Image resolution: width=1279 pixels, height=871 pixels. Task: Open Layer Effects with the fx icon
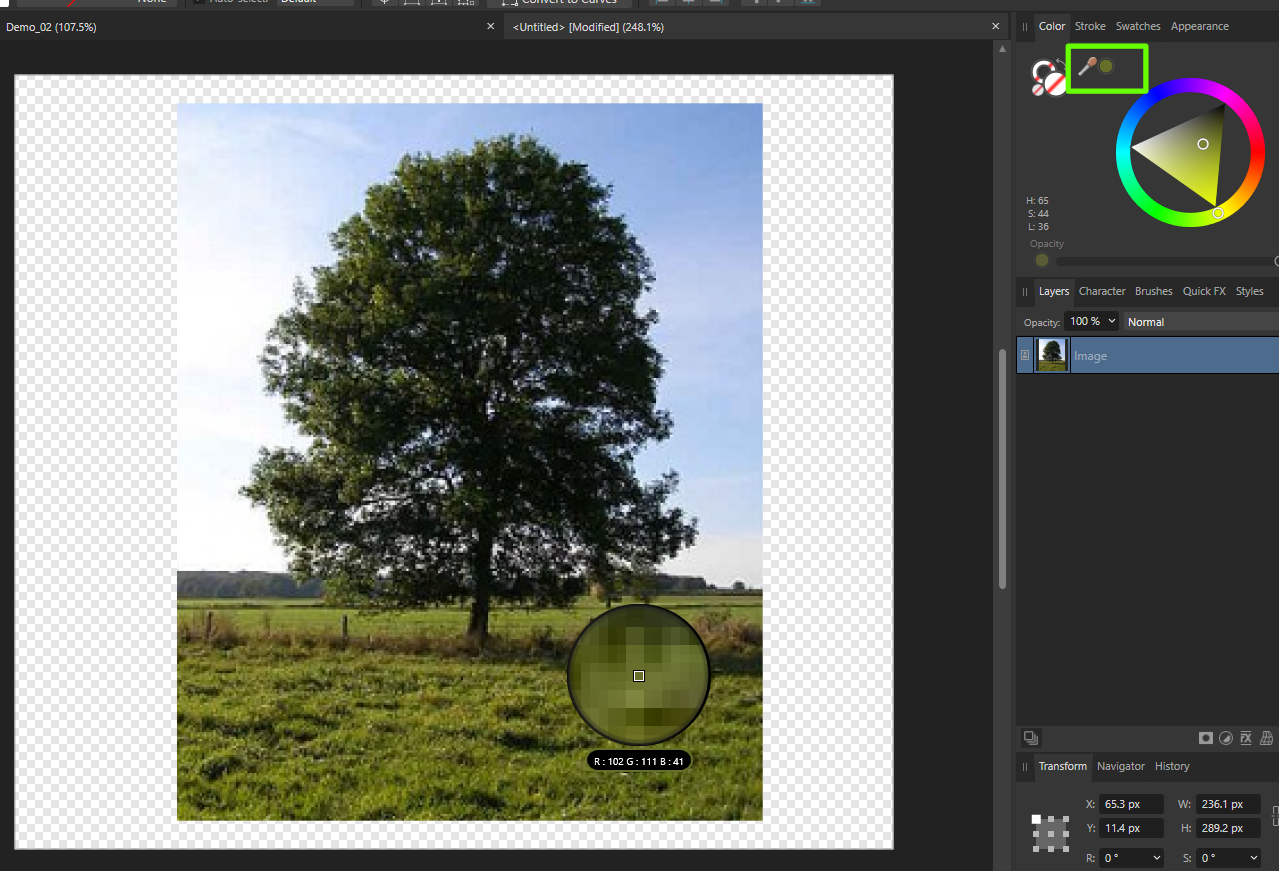pyautogui.click(x=1246, y=738)
